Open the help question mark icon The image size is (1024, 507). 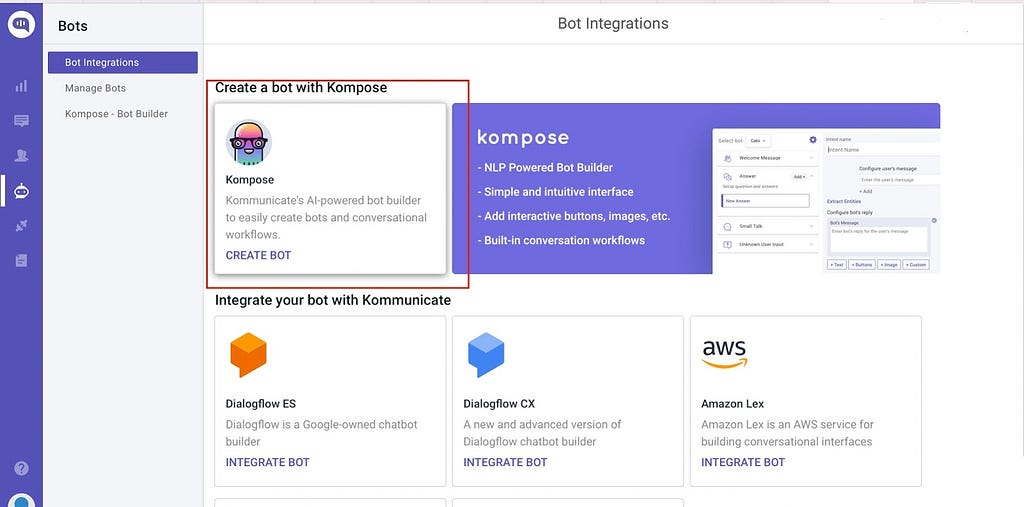(22, 468)
